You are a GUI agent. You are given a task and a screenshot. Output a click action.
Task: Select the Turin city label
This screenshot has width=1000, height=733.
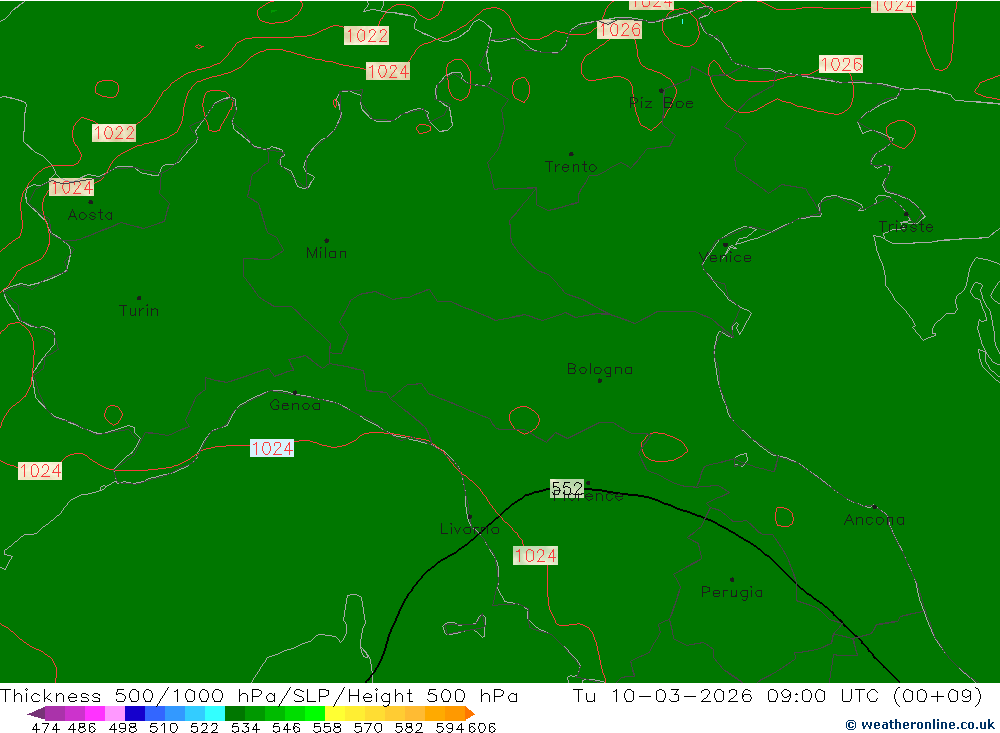(x=139, y=311)
